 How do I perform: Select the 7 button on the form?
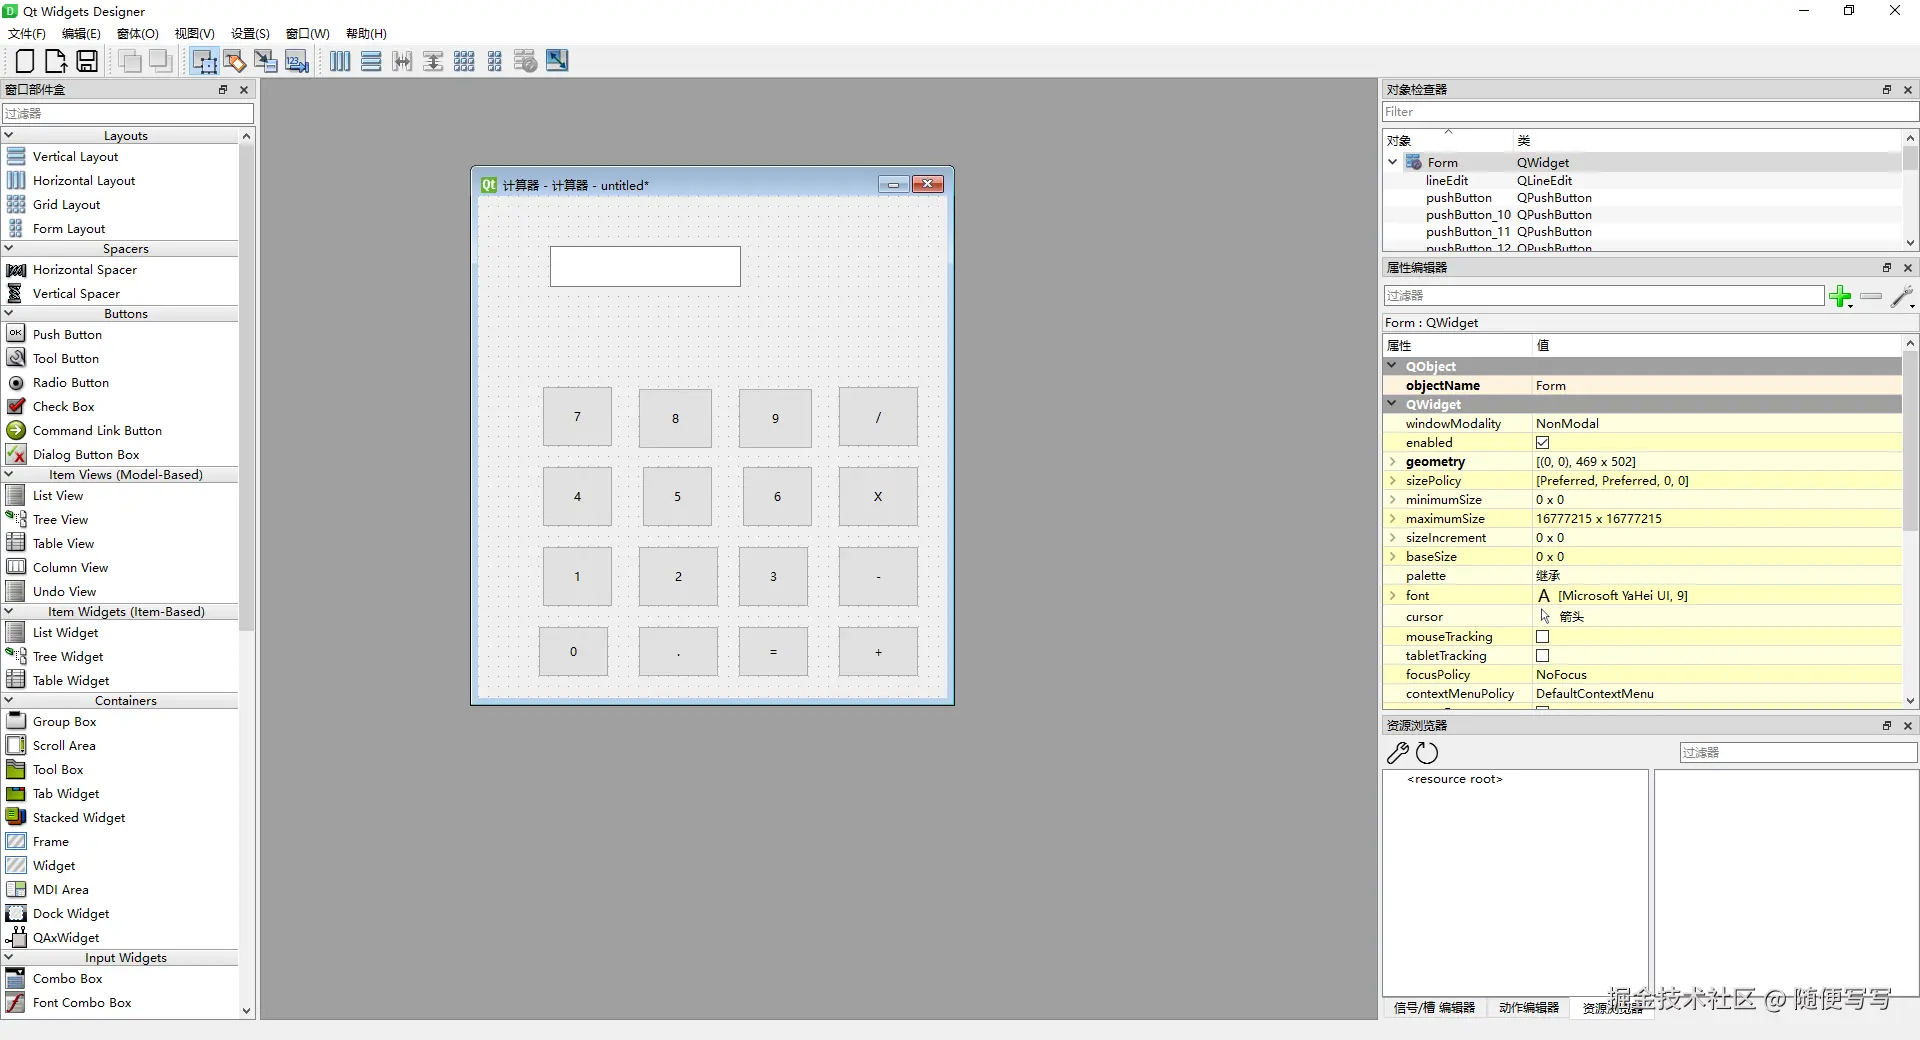(x=577, y=416)
